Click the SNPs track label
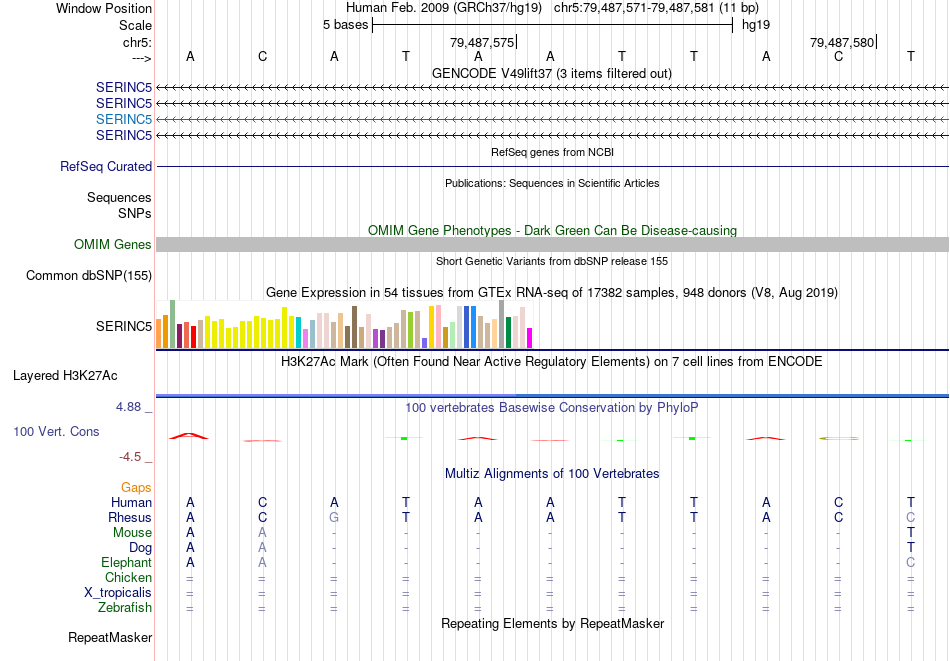This screenshot has width=950, height=661. (x=135, y=213)
